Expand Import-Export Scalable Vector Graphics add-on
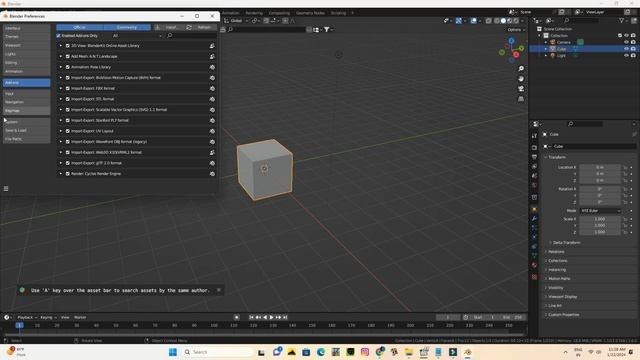This screenshot has height=360, width=640. (x=61, y=109)
